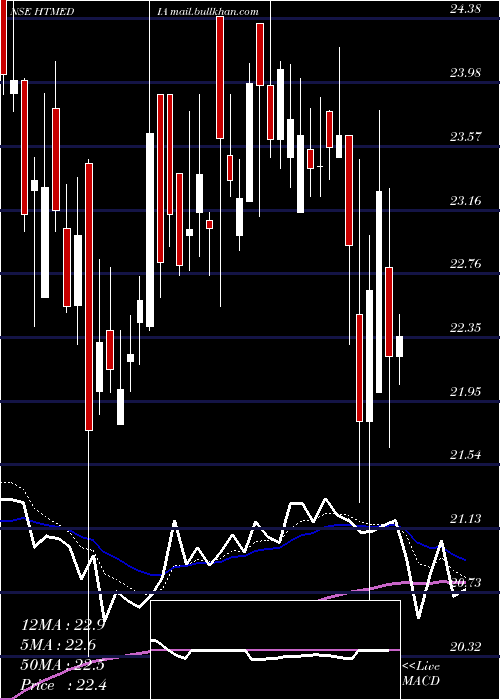Click the 5MA : 22.6 legend entry
The image size is (500, 700).
pos(58,645)
